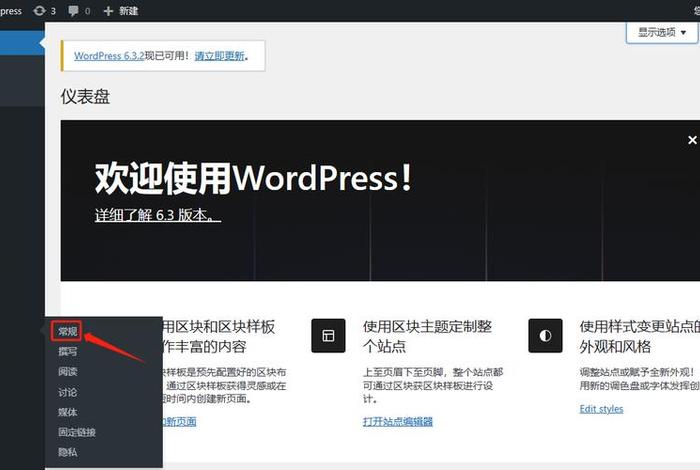Click the 新建 label in admin bar

click(x=129, y=11)
